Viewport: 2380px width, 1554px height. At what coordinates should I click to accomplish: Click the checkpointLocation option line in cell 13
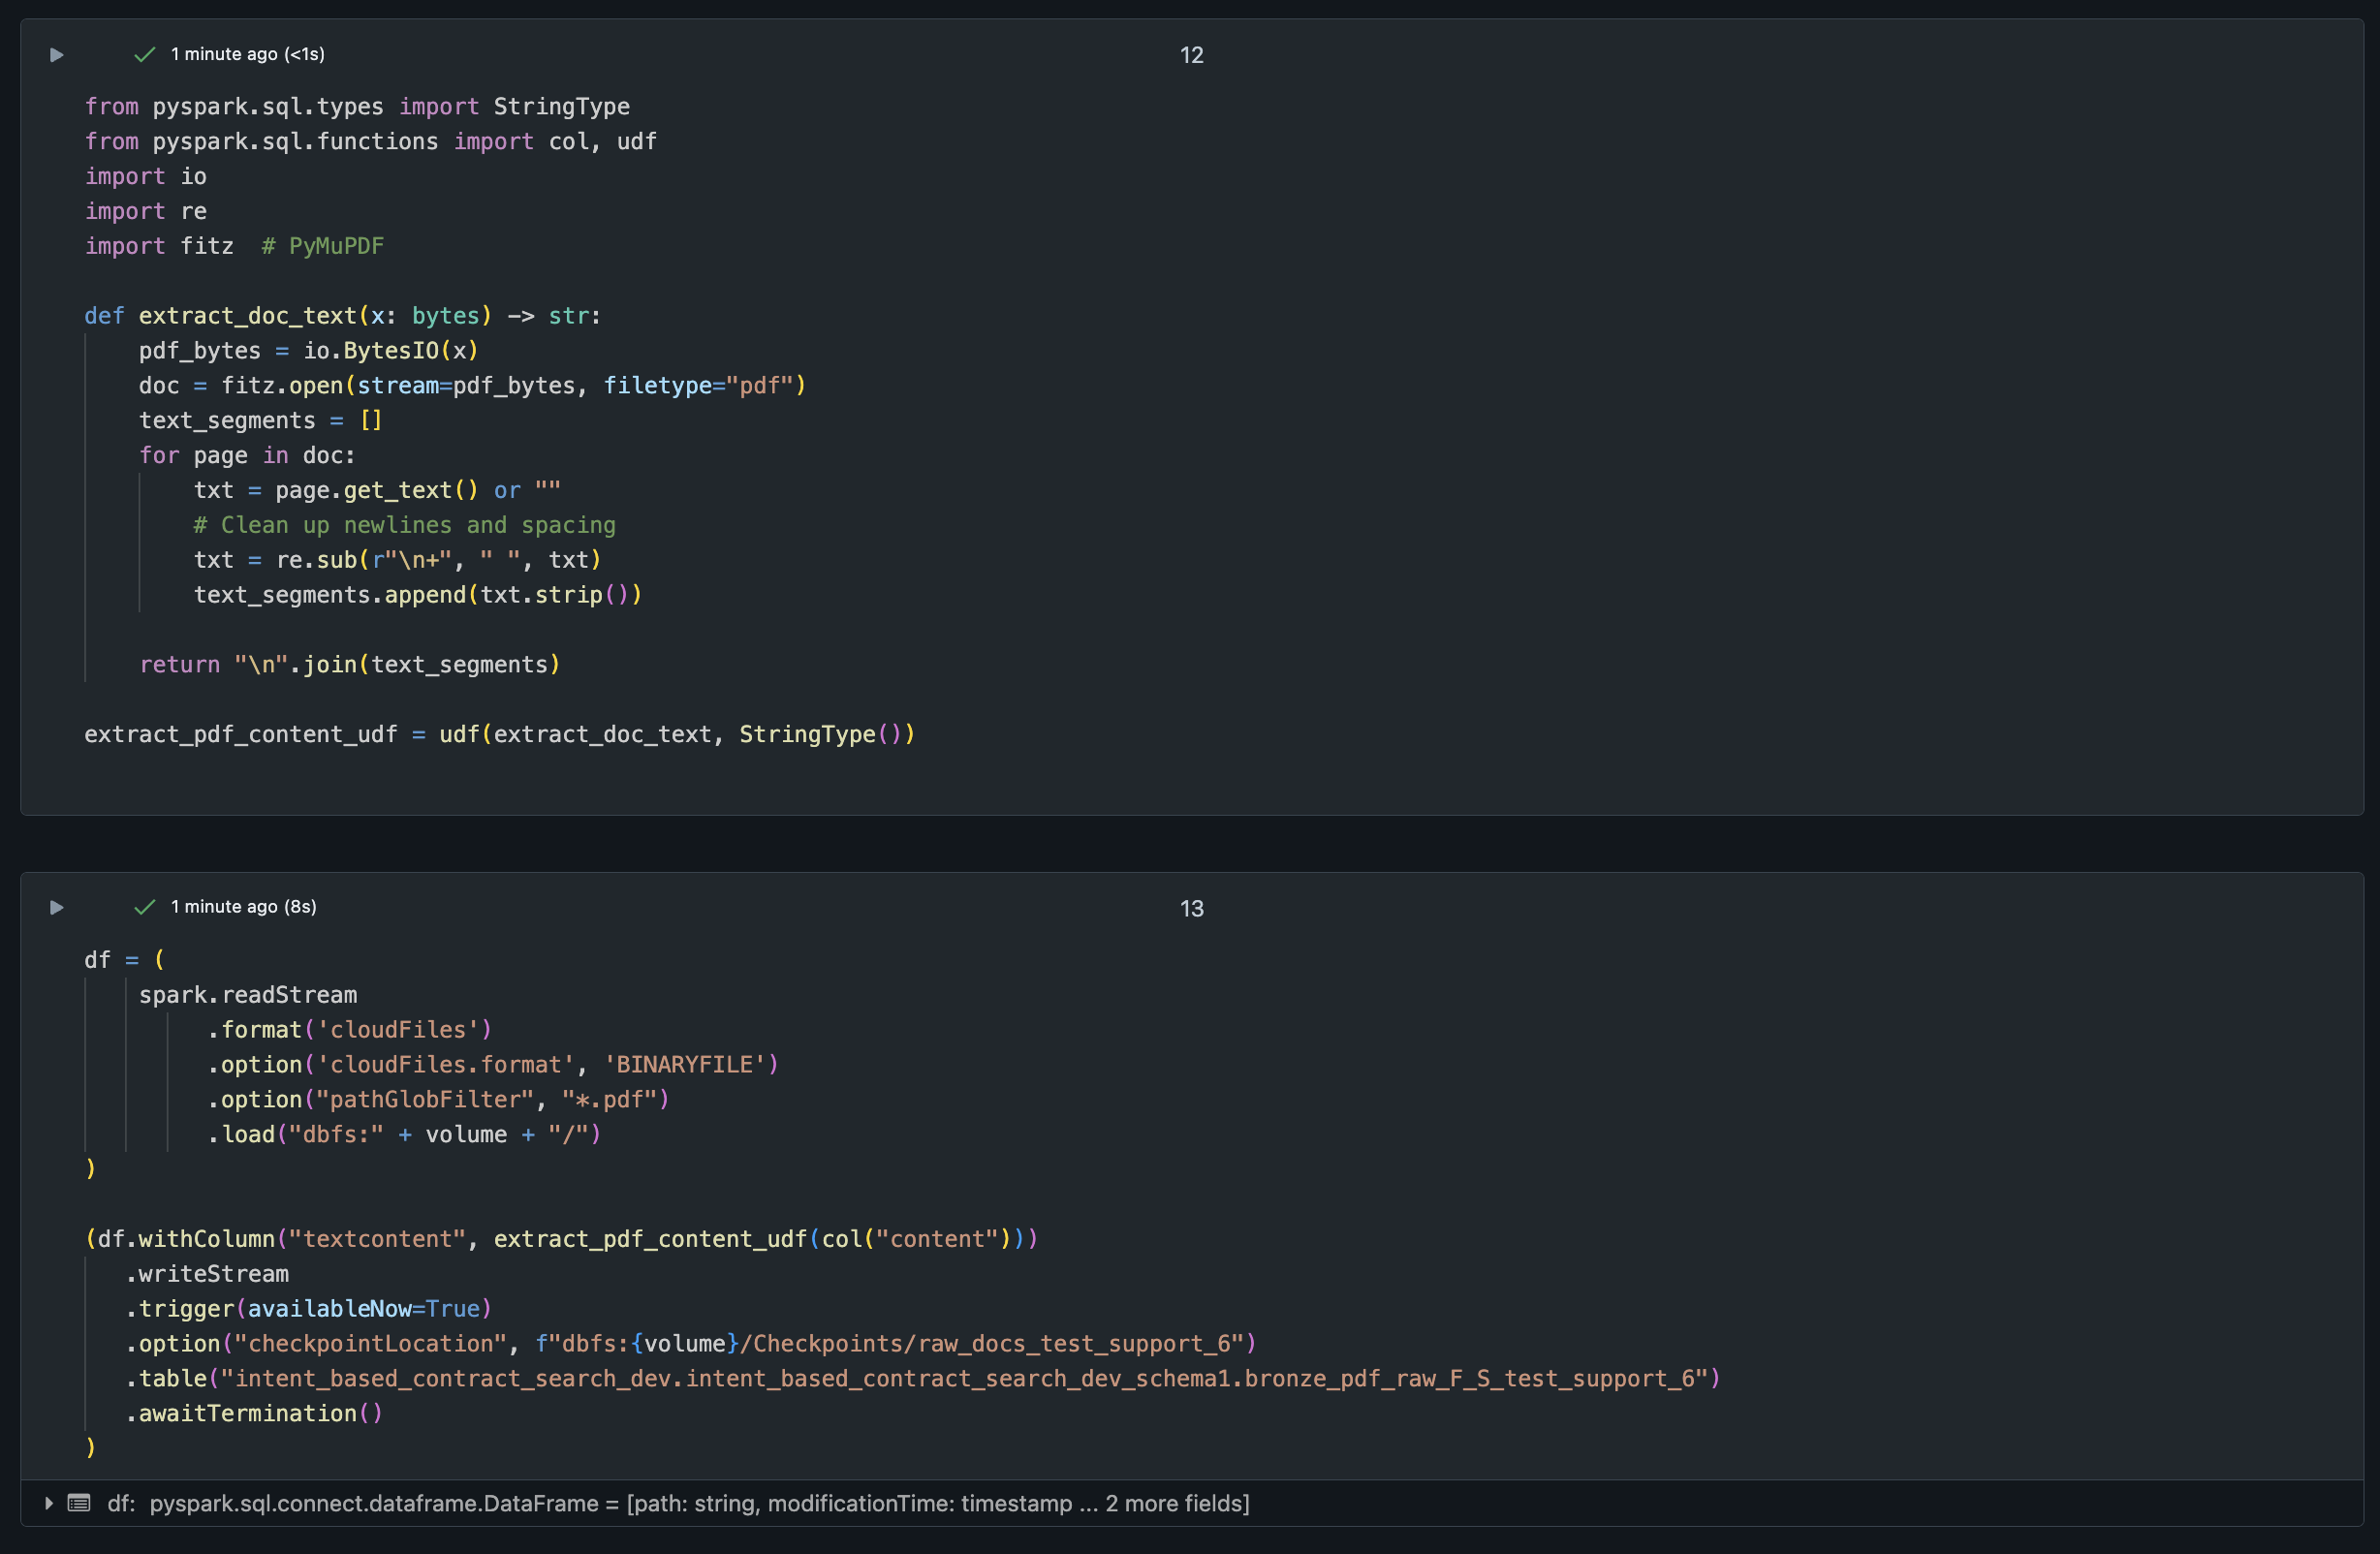[x=690, y=1343]
